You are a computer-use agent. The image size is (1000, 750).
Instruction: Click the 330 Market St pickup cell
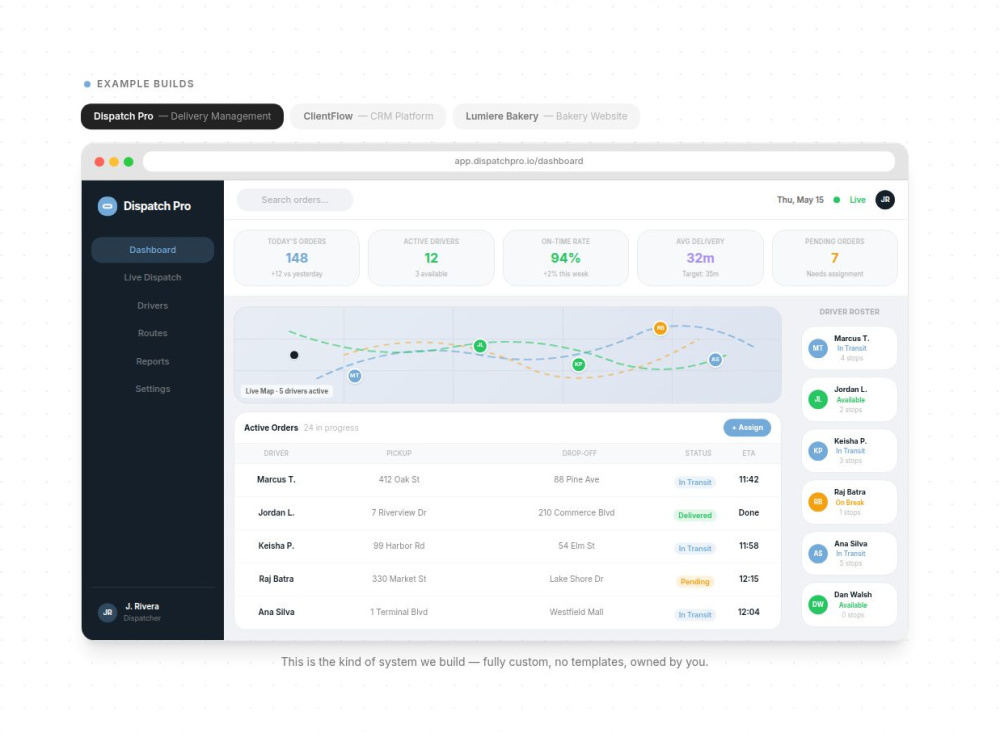(399, 579)
